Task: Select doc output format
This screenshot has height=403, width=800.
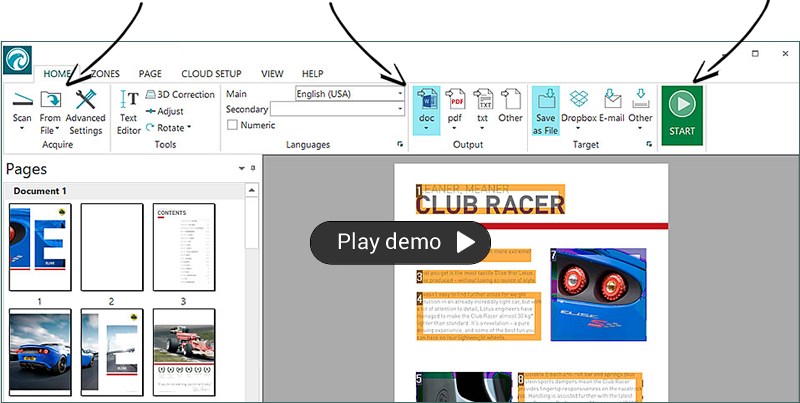Action: [x=426, y=100]
